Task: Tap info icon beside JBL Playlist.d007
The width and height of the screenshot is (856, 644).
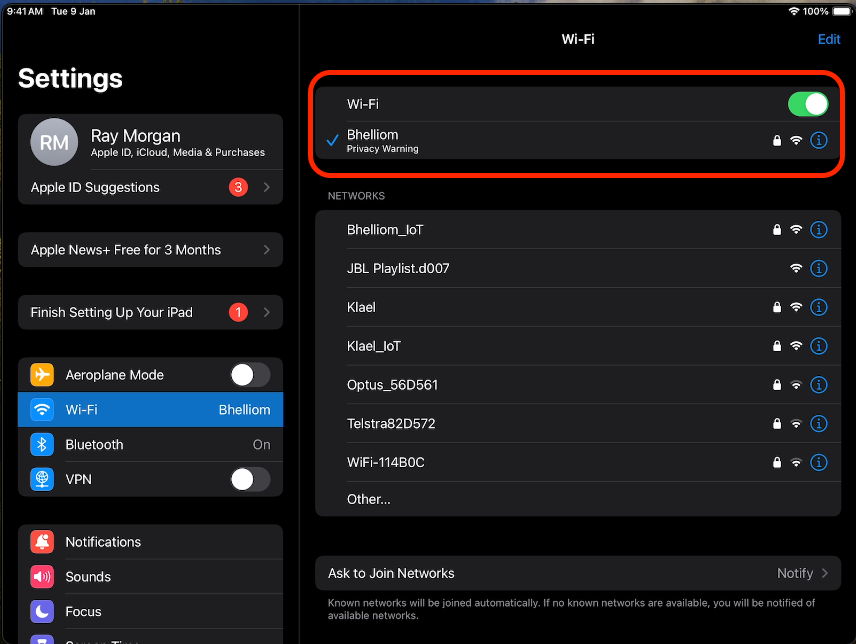Action: coord(819,269)
